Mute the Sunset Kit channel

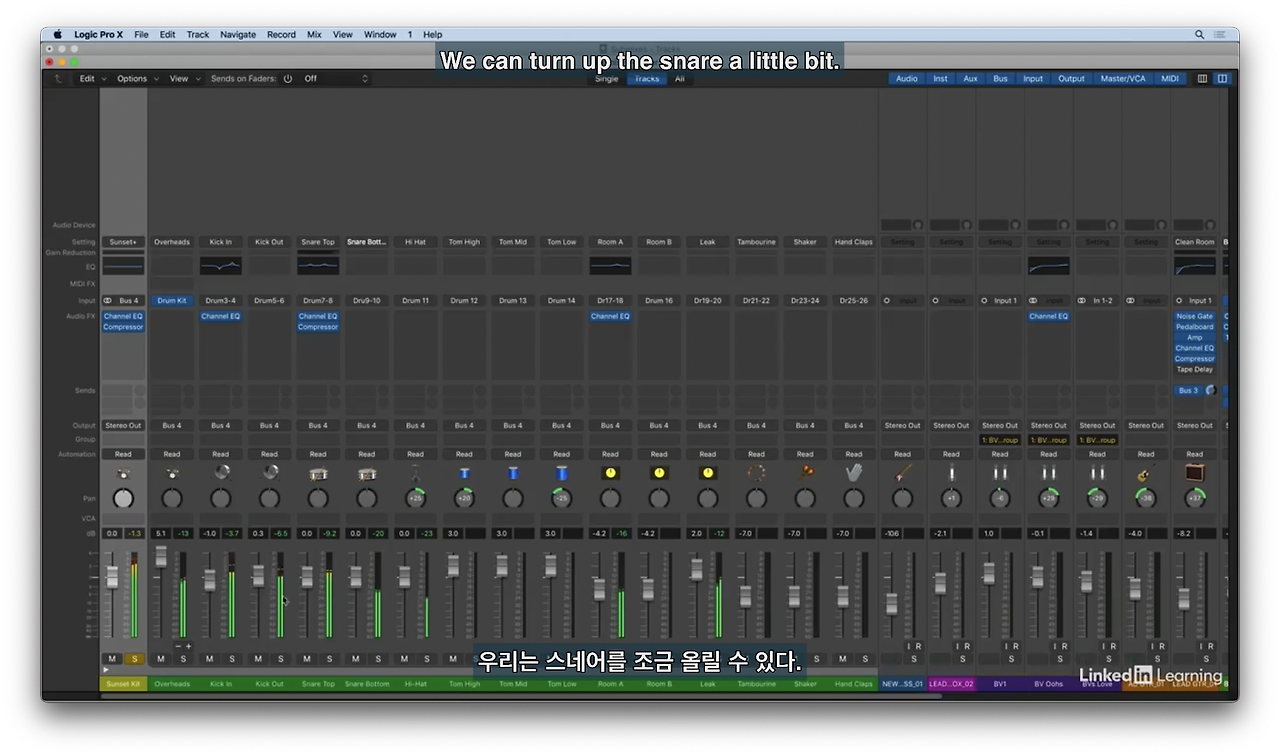point(112,659)
